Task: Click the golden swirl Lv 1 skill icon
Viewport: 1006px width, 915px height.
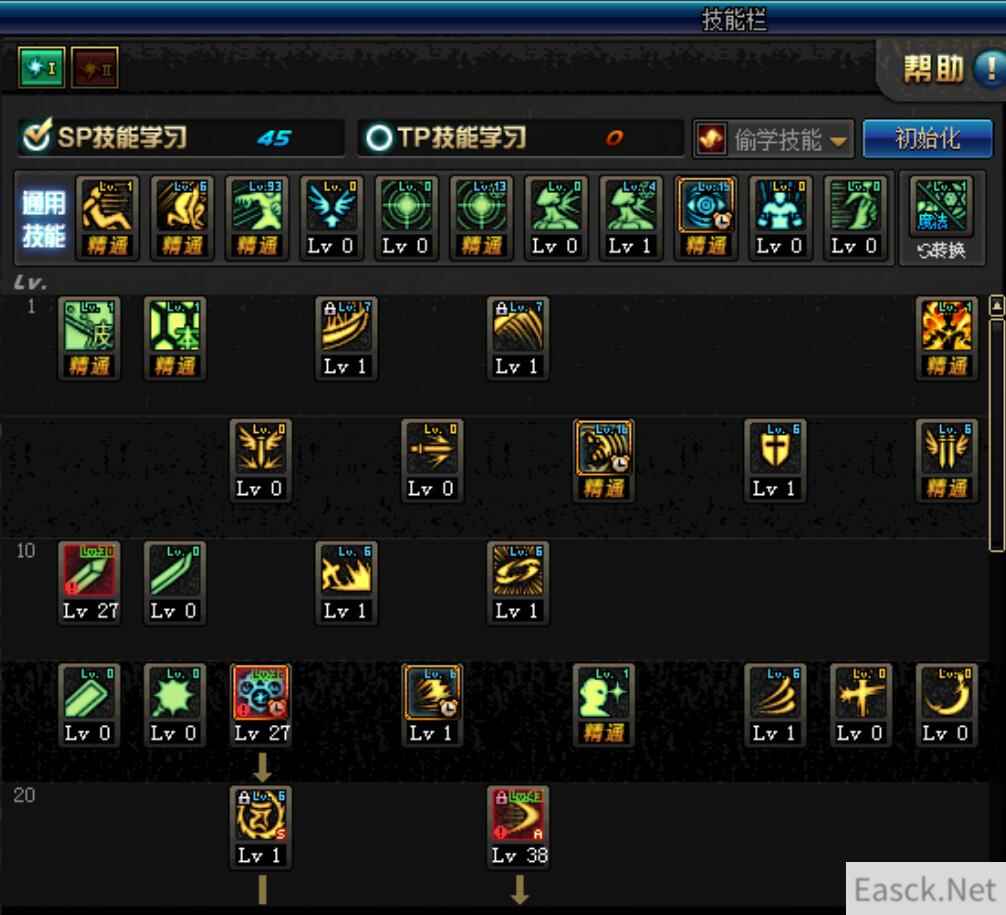Action: [x=518, y=570]
